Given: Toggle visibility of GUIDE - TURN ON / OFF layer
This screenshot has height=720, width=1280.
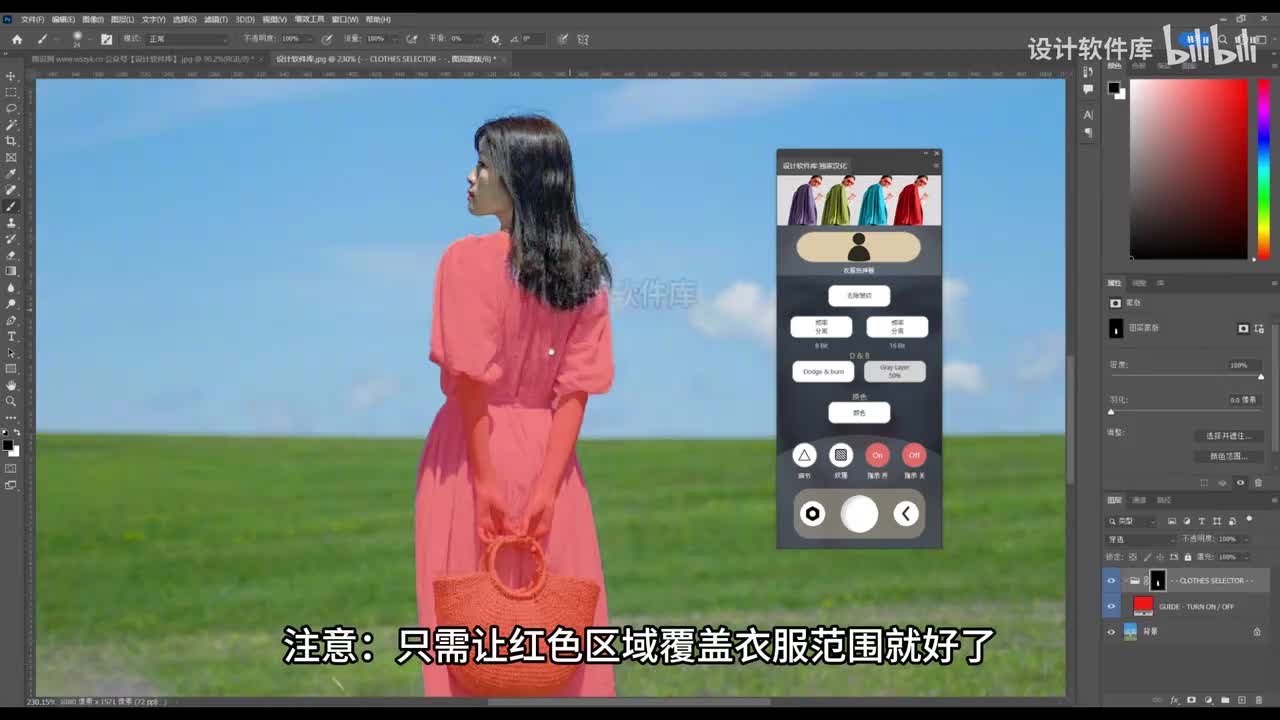Looking at the screenshot, I should tap(1111, 606).
